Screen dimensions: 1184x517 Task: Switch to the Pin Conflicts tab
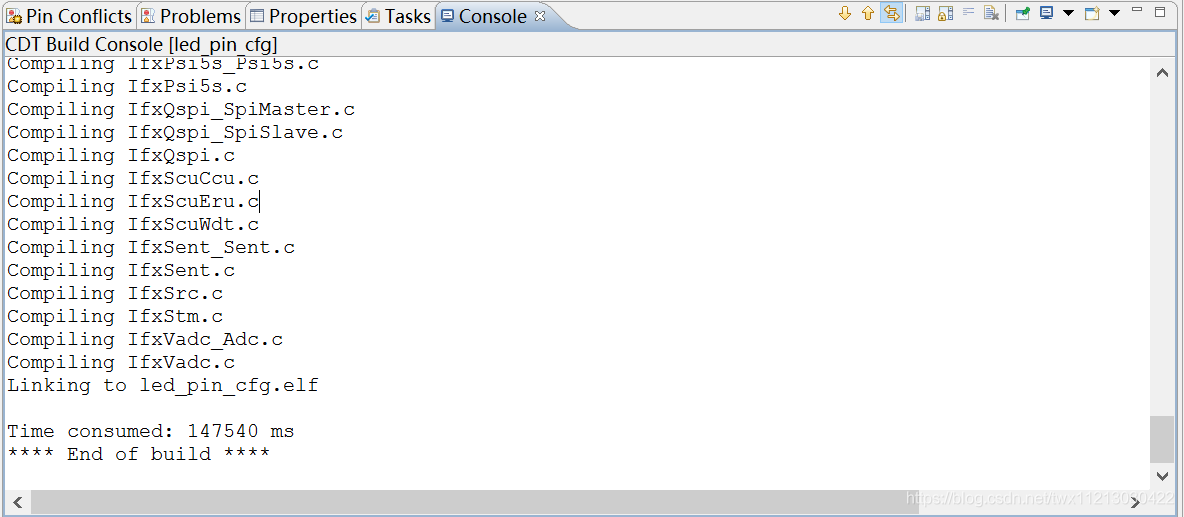point(69,16)
